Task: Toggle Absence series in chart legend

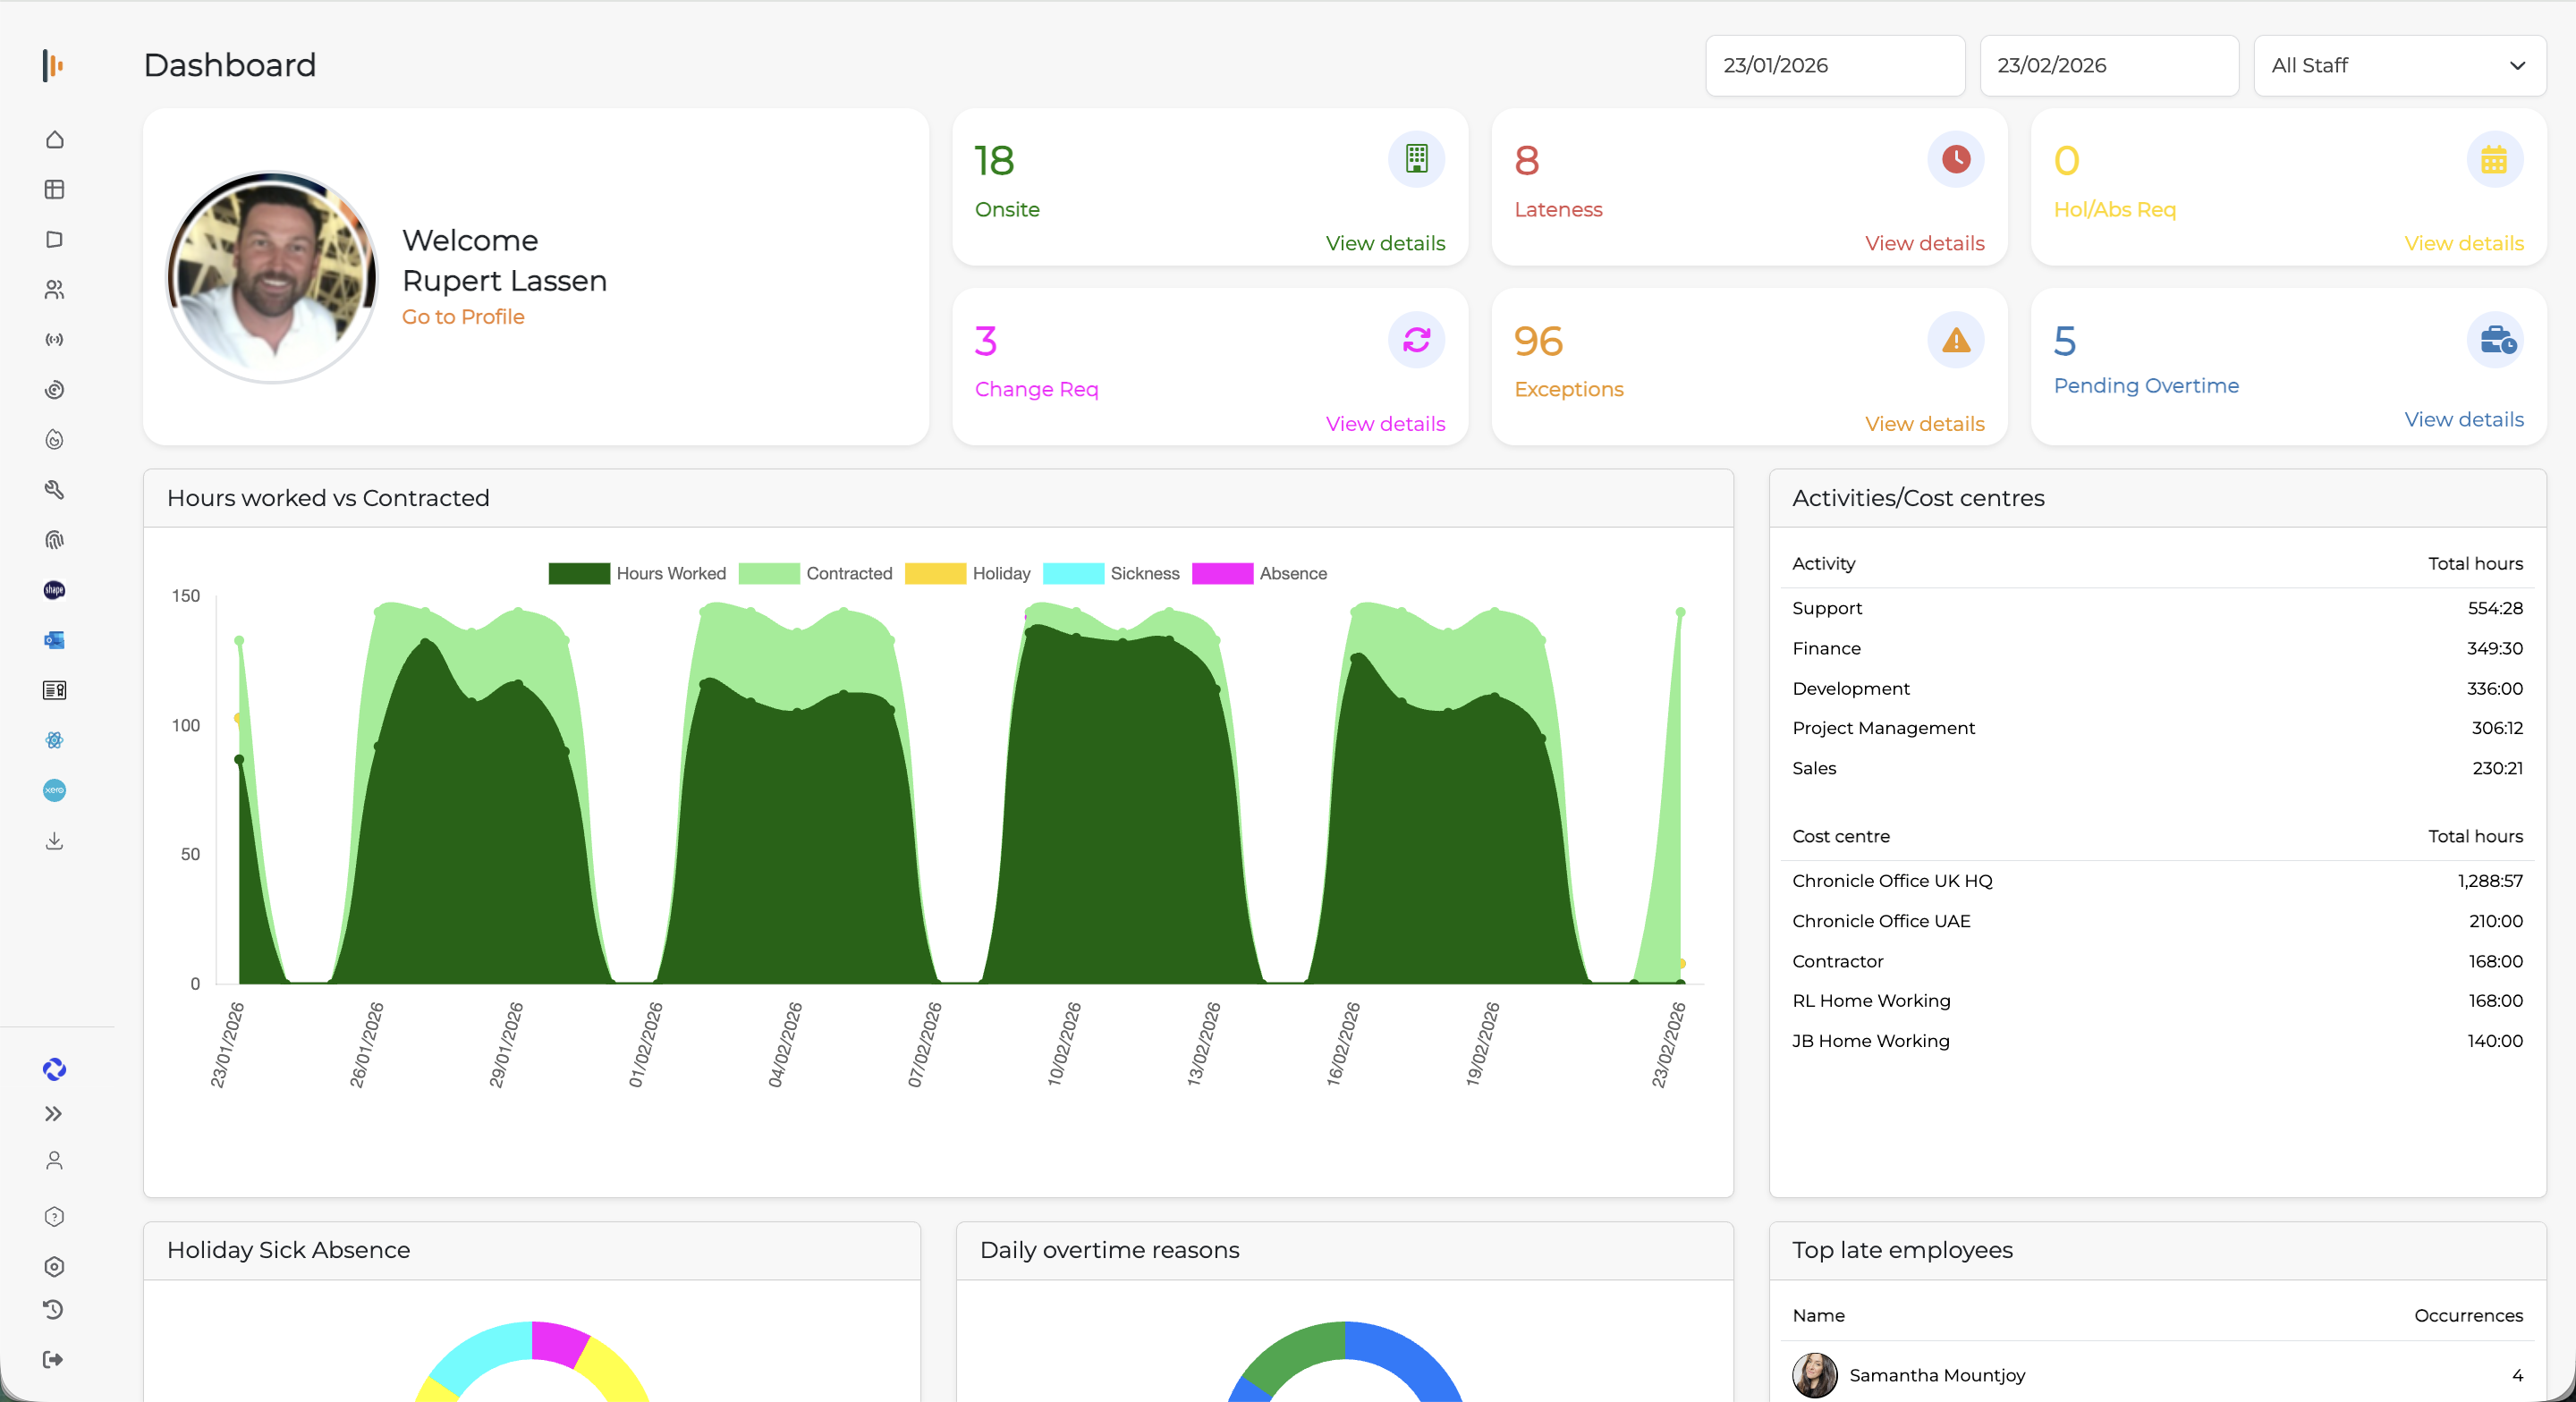Action: click(x=1259, y=573)
